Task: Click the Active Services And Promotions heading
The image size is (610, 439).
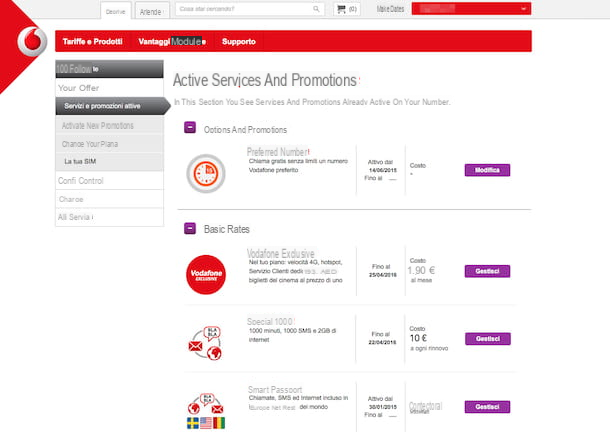Action: (x=266, y=80)
